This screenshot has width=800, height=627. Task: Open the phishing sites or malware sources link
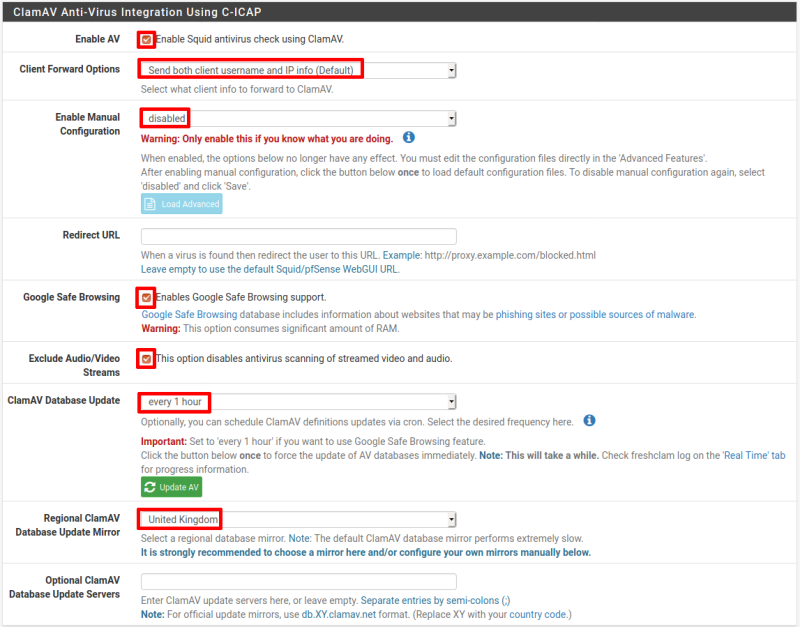coord(595,314)
